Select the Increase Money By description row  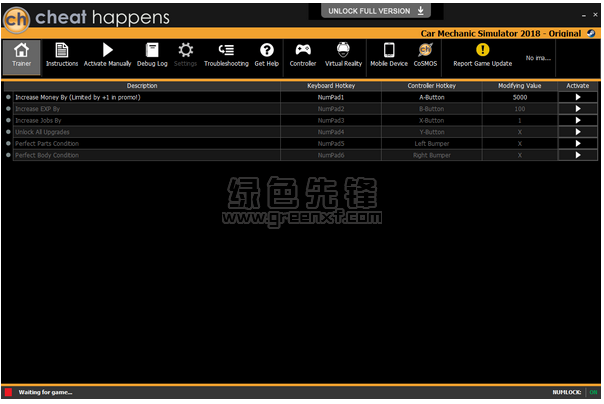tap(147, 97)
